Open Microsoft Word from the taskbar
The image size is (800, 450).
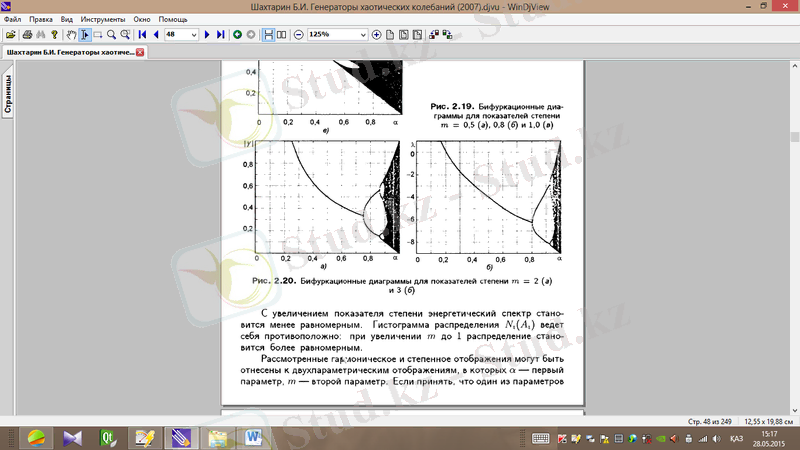tap(251, 437)
